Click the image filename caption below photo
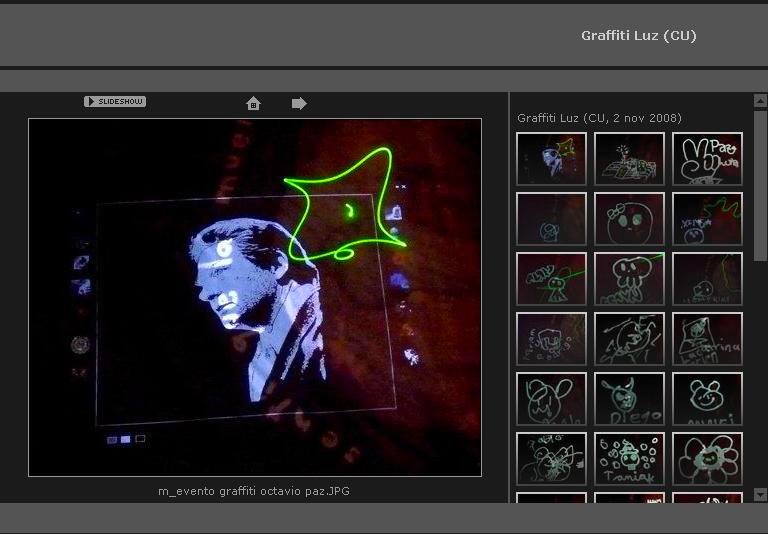Screen dimensions: 768x534 (x=254, y=491)
